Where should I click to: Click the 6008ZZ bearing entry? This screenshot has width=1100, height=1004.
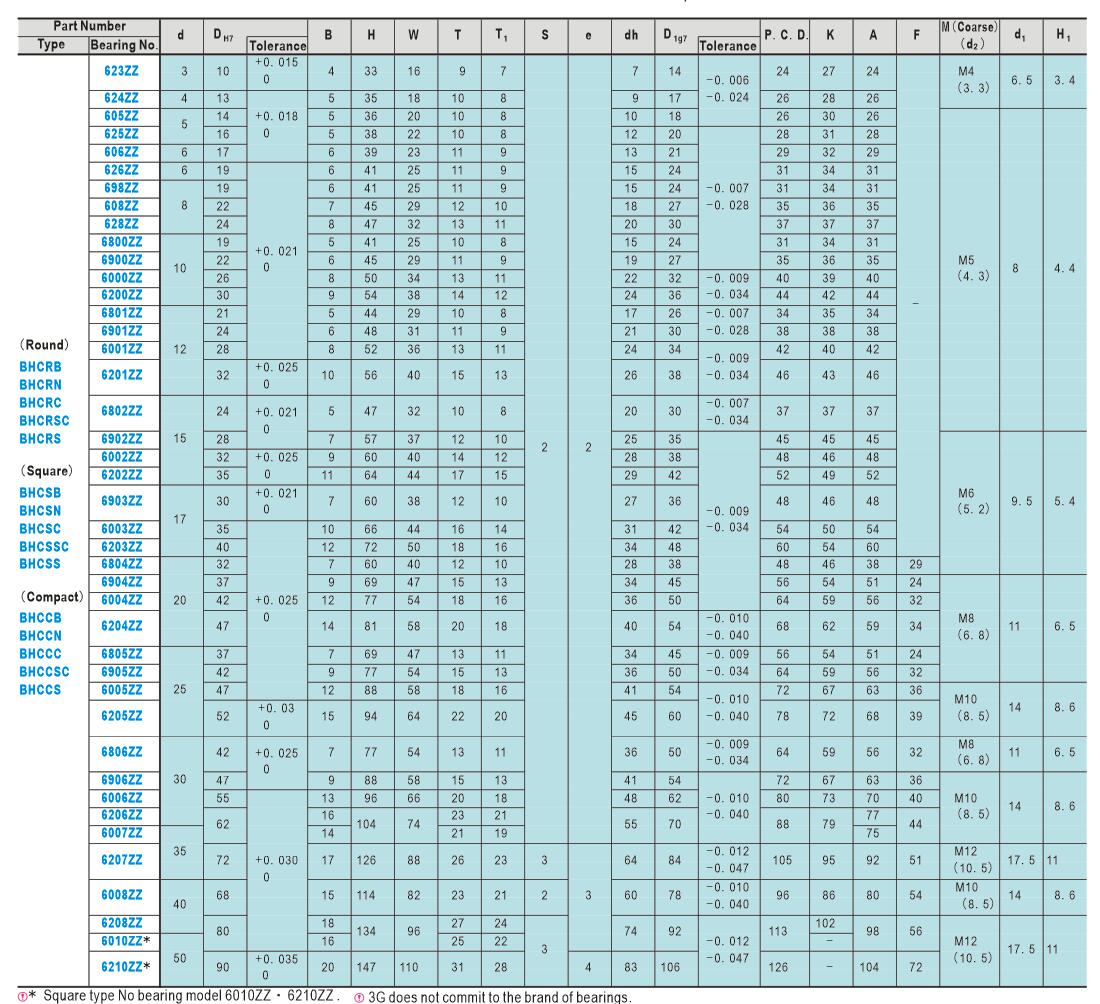[121, 895]
